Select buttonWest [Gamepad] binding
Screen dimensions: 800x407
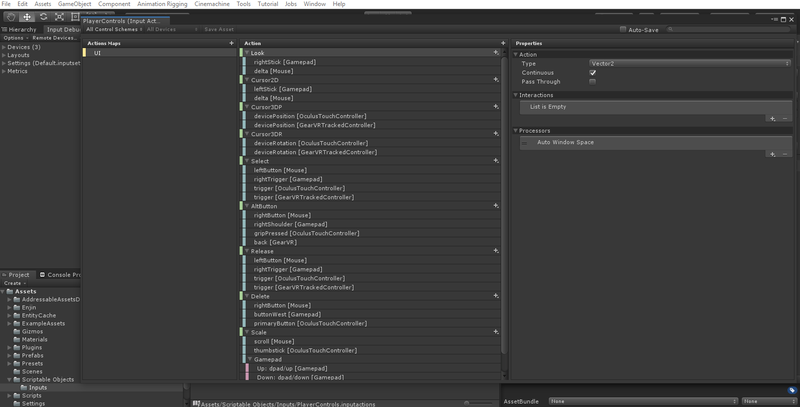(x=371, y=314)
